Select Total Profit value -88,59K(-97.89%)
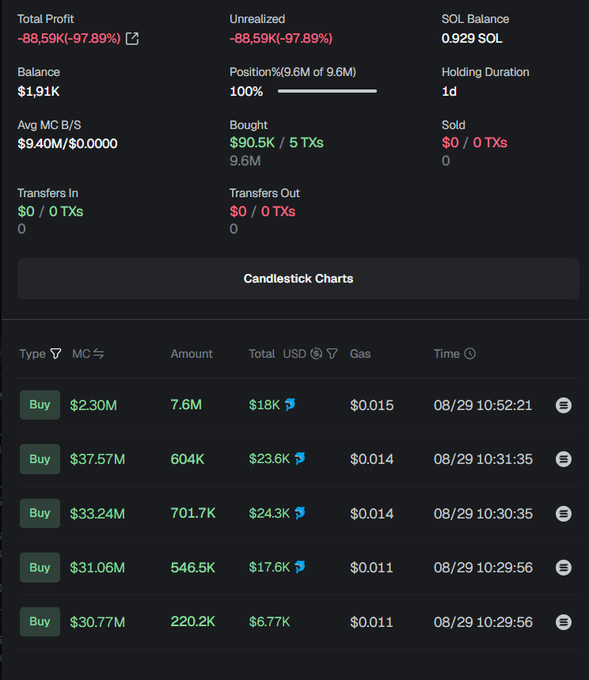The image size is (589, 680). 69,39
